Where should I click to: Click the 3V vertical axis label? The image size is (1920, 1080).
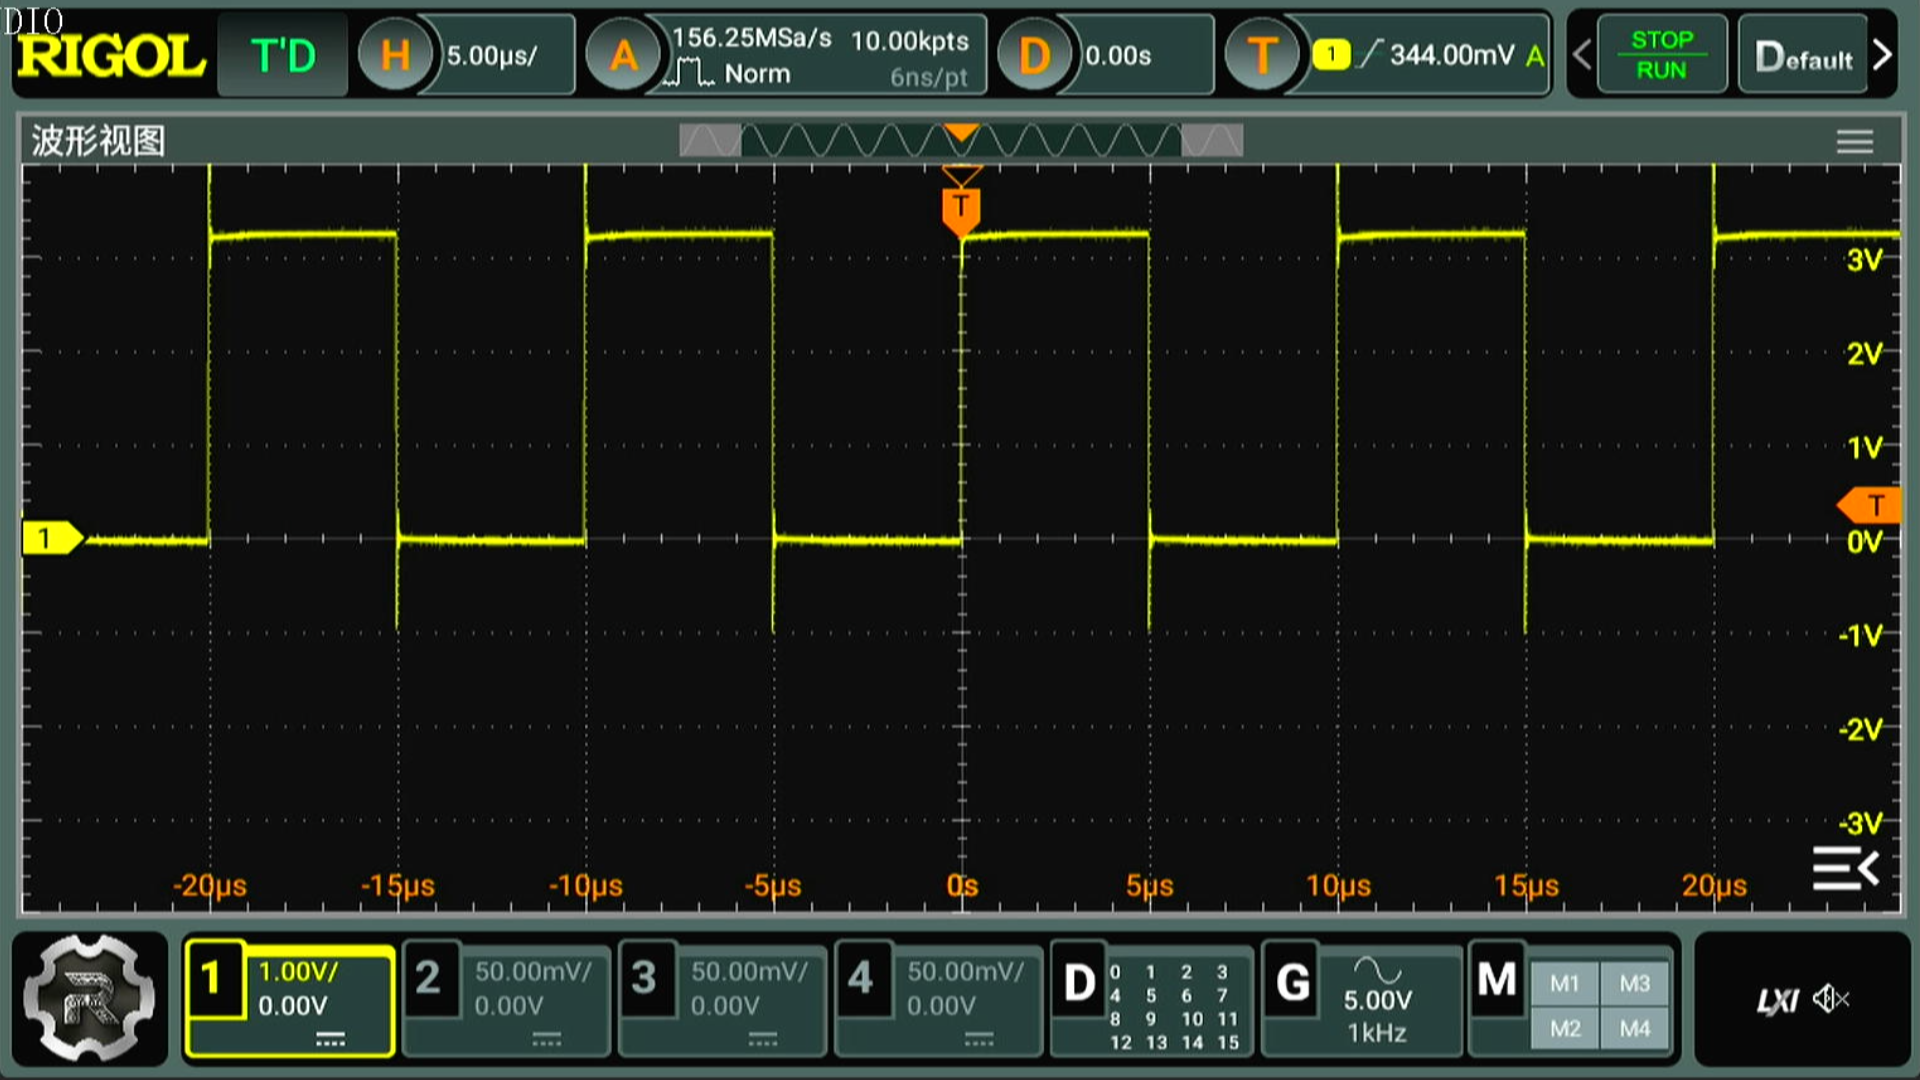pyautogui.click(x=1864, y=260)
